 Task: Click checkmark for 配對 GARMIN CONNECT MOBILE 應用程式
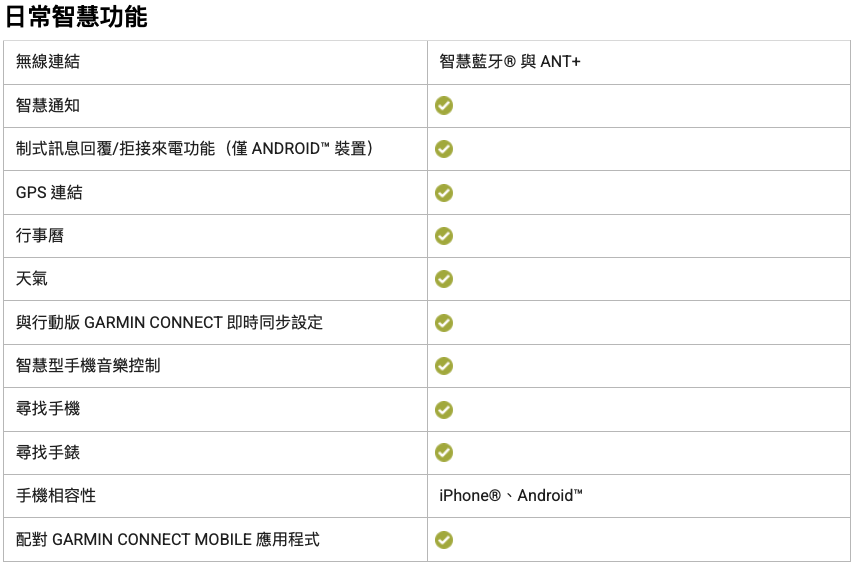pyautogui.click(x=444, y=540)
